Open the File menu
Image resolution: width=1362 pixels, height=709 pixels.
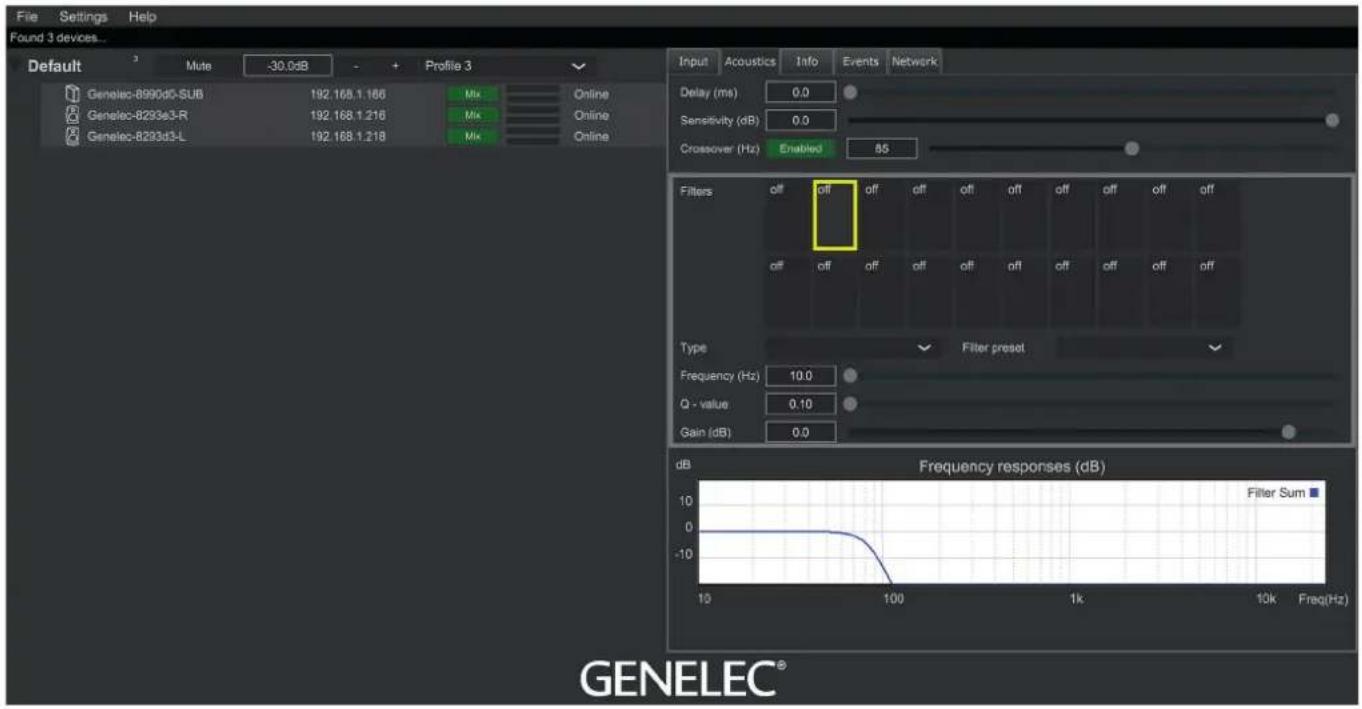[27, 17]
